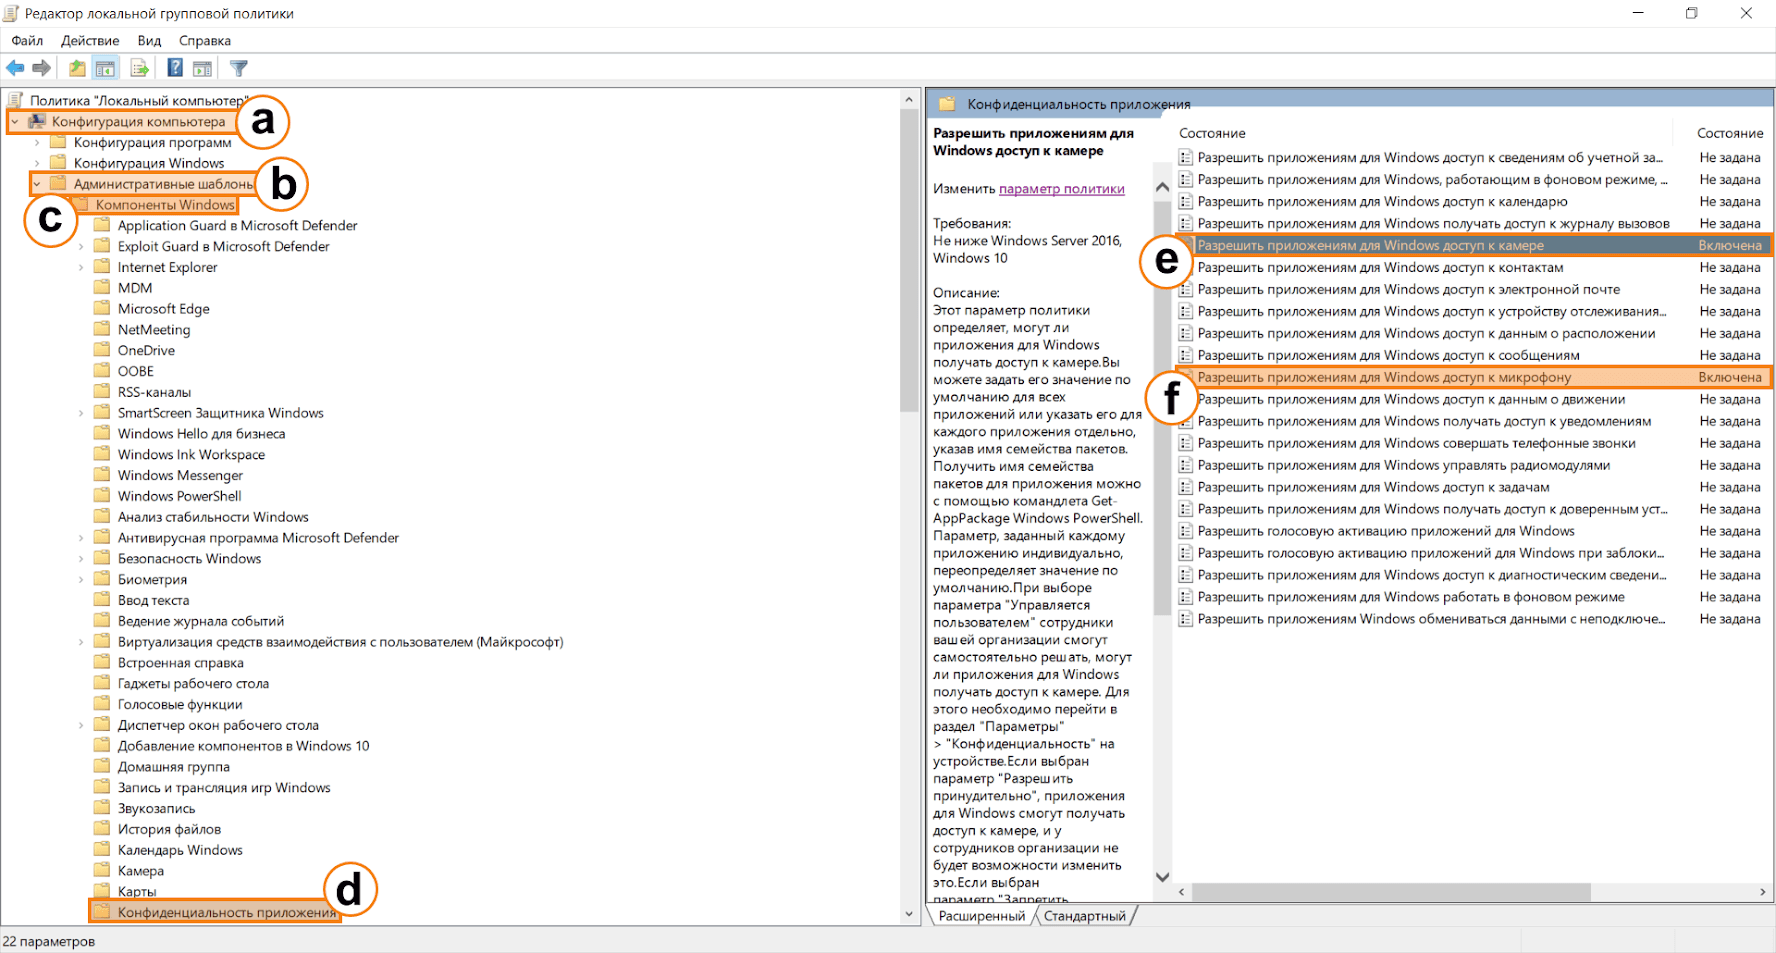
Task: Toggle the console tree pane icon
Action: coord(105,68)
